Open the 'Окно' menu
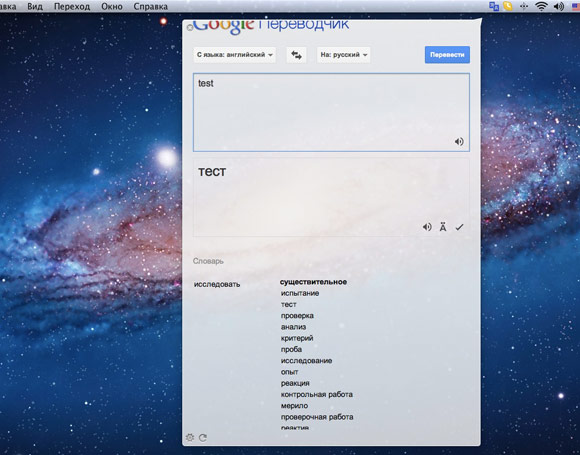This screenshot has height=455, width=580. pyautogui.click(x=112, y=6)
